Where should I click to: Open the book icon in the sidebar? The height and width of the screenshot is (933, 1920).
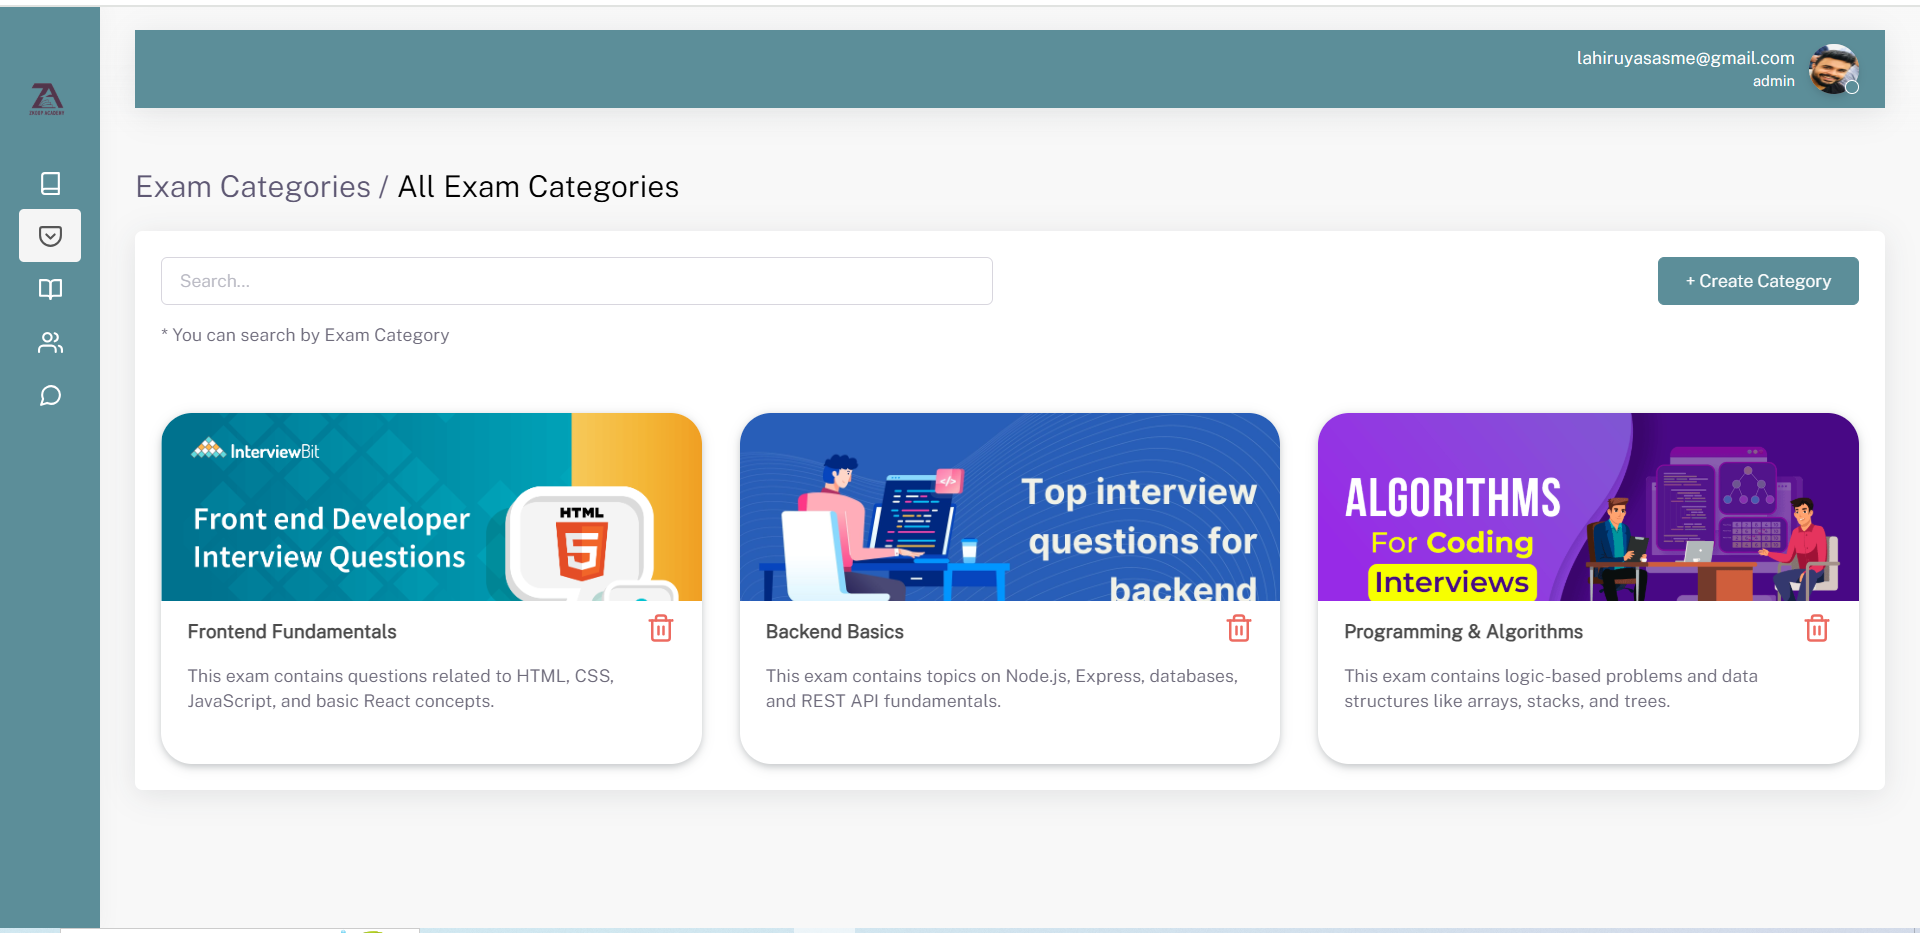[x=50, y=183]
